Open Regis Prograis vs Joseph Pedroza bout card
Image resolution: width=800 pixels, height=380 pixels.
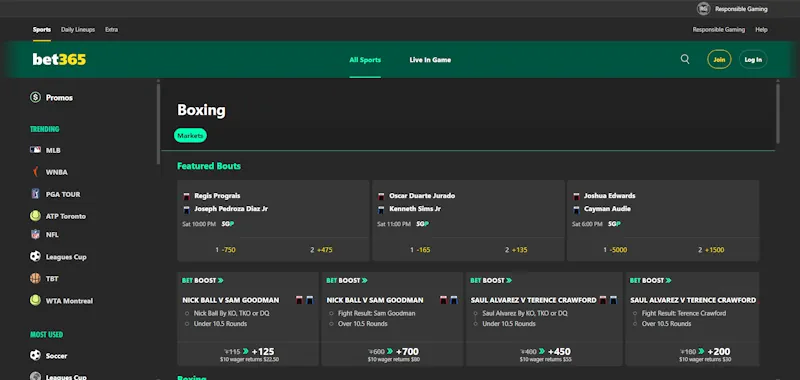(273, 220)
